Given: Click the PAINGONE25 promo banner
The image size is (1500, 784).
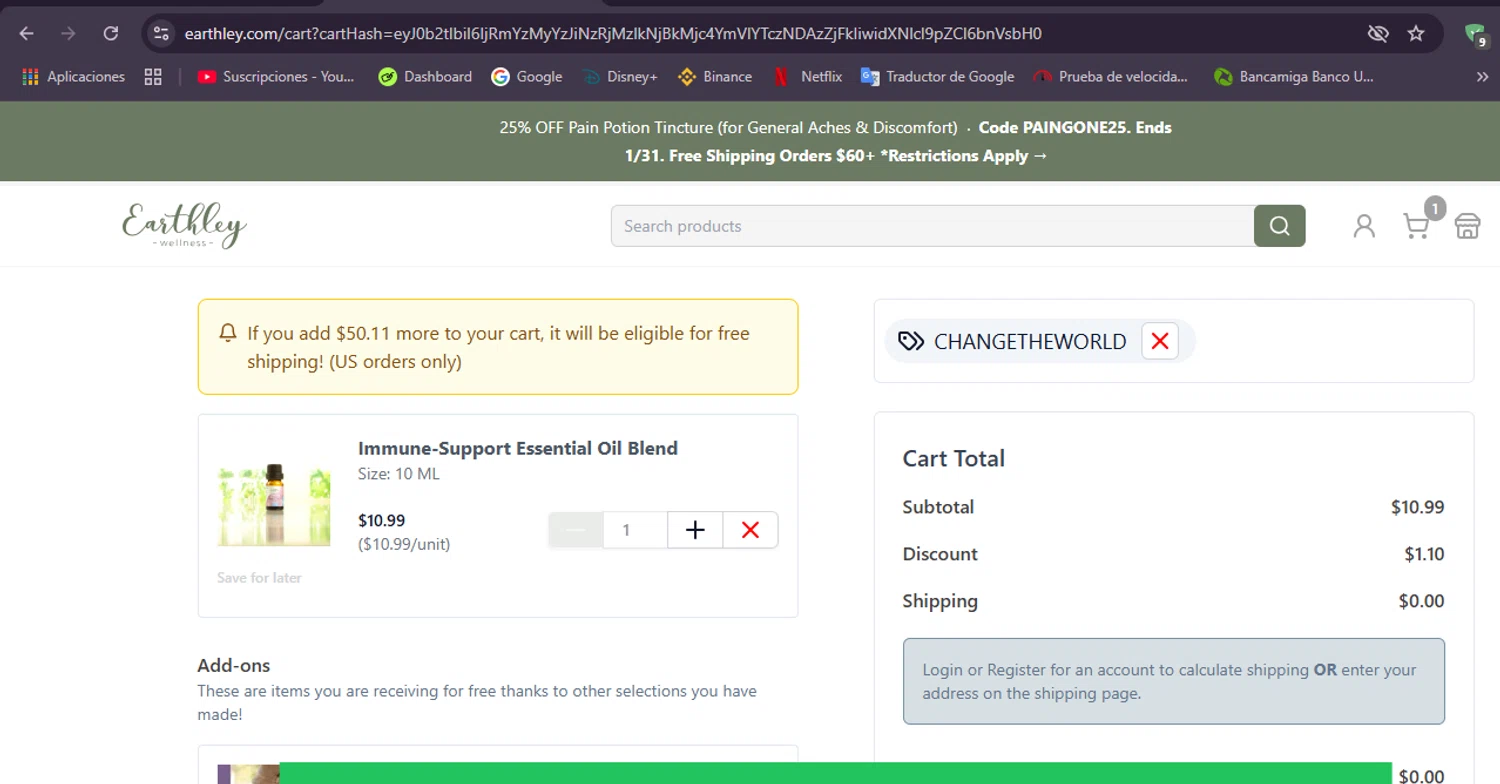Looking at the screenshot, I should pos(836,142).
